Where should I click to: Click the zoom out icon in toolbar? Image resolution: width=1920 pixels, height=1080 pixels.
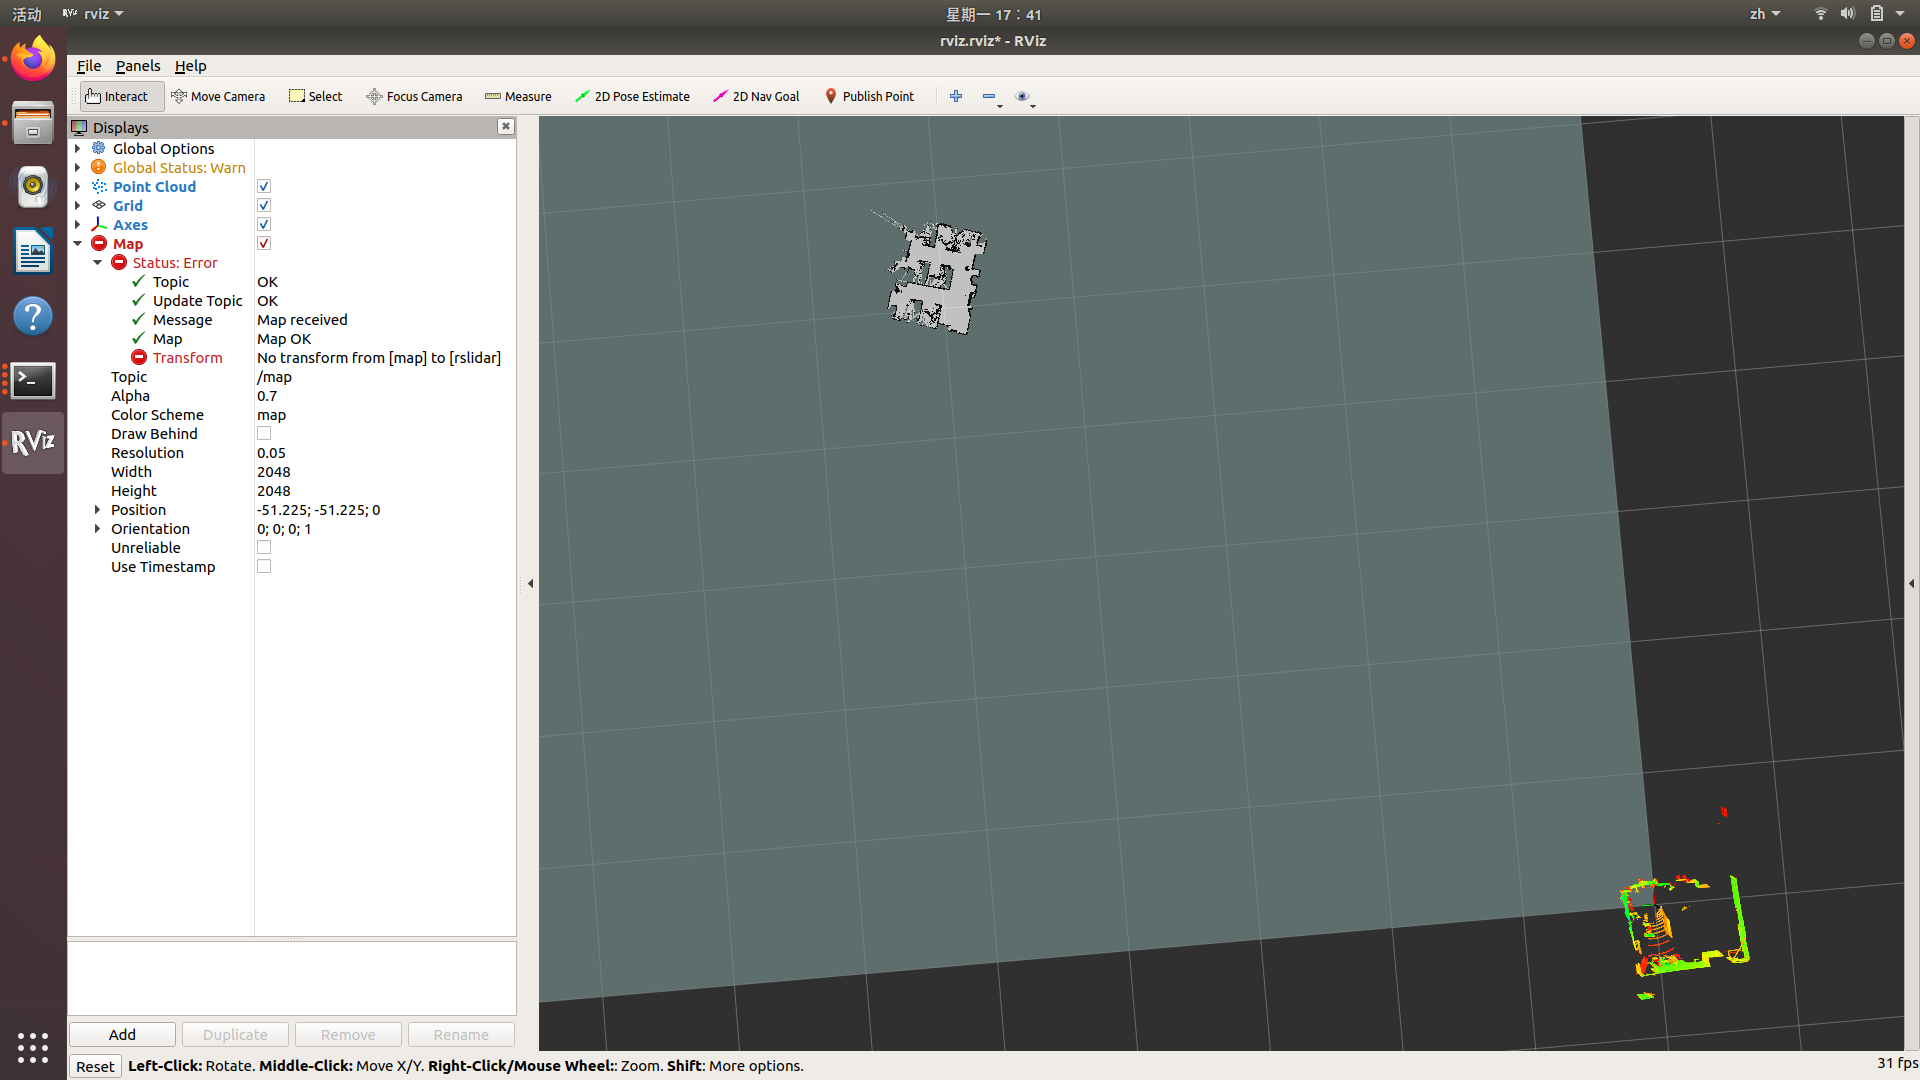(x=989, y=95)
